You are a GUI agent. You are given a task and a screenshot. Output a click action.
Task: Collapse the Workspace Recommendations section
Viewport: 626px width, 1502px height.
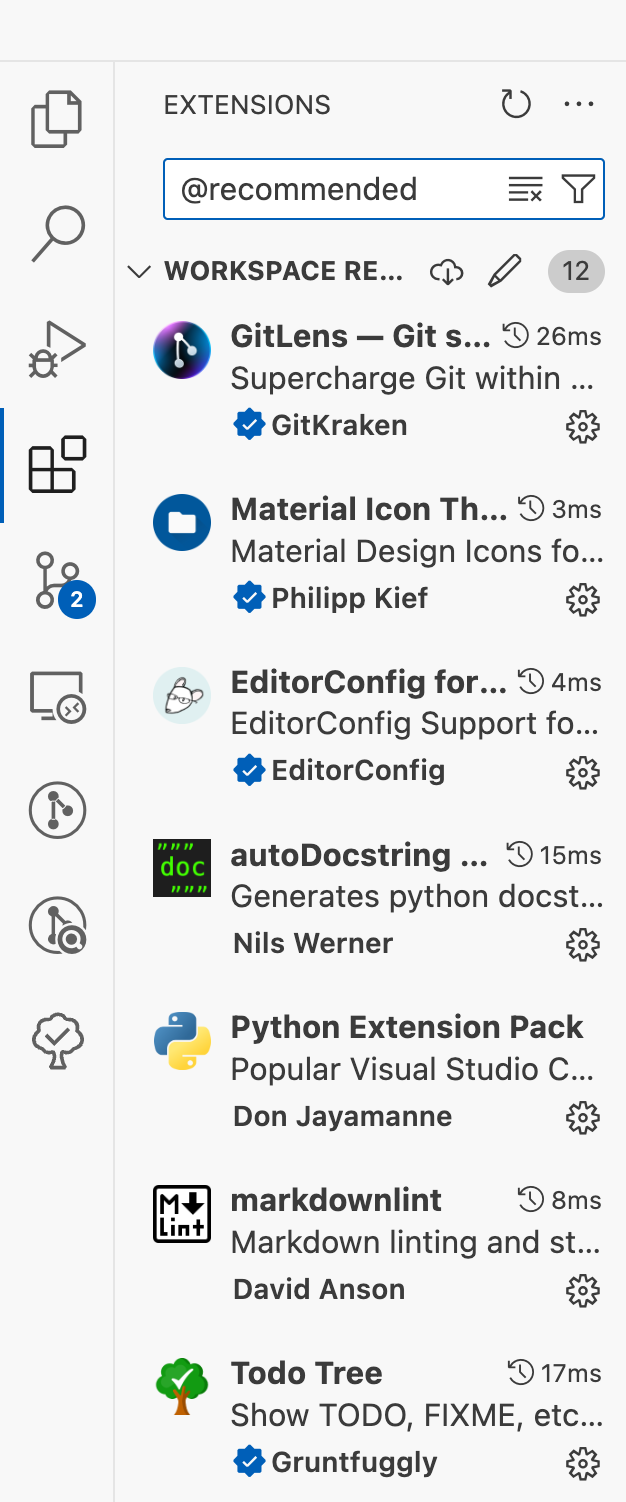[x=139, y=271]
